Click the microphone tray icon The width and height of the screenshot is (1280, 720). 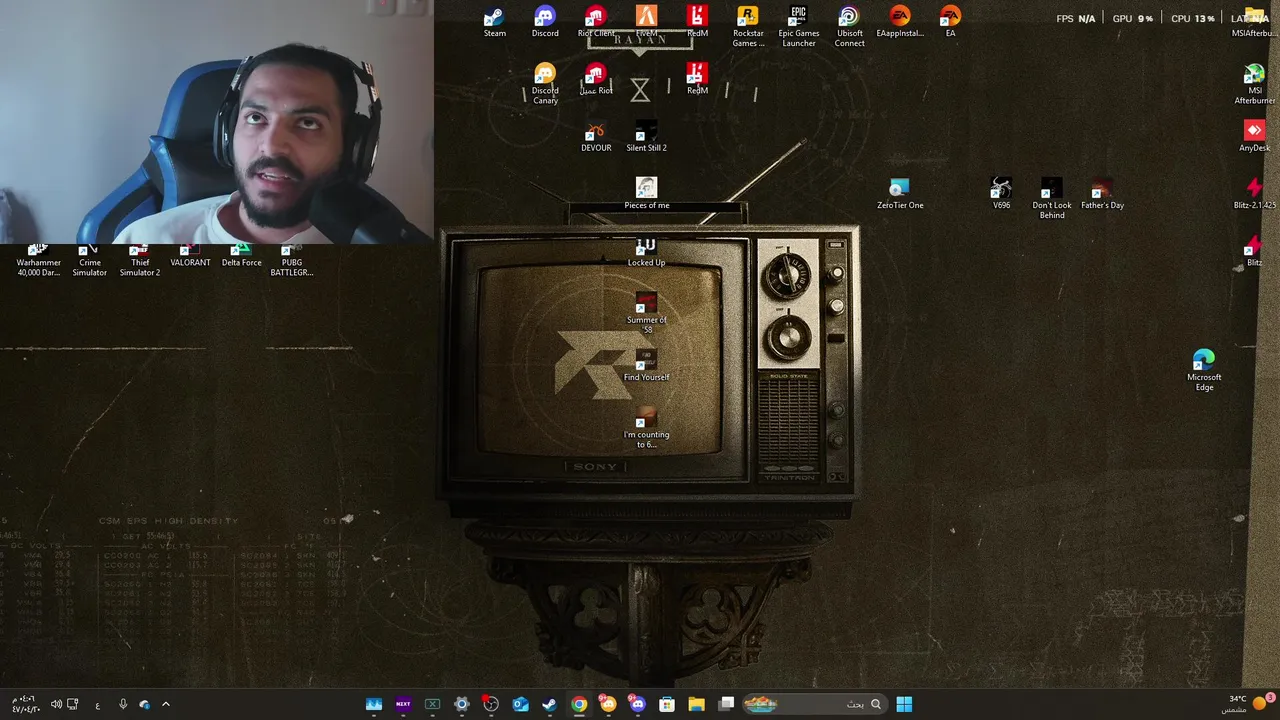click(x=123, y=704)
